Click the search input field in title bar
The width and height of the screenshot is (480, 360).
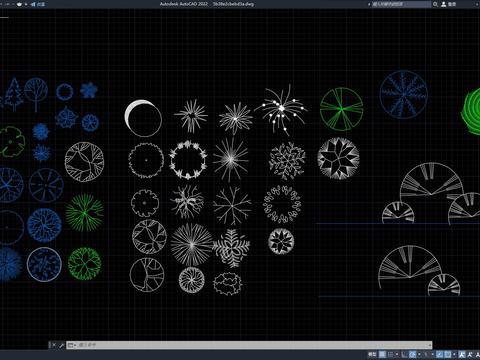pyautogui.click(x=401, y=4)
